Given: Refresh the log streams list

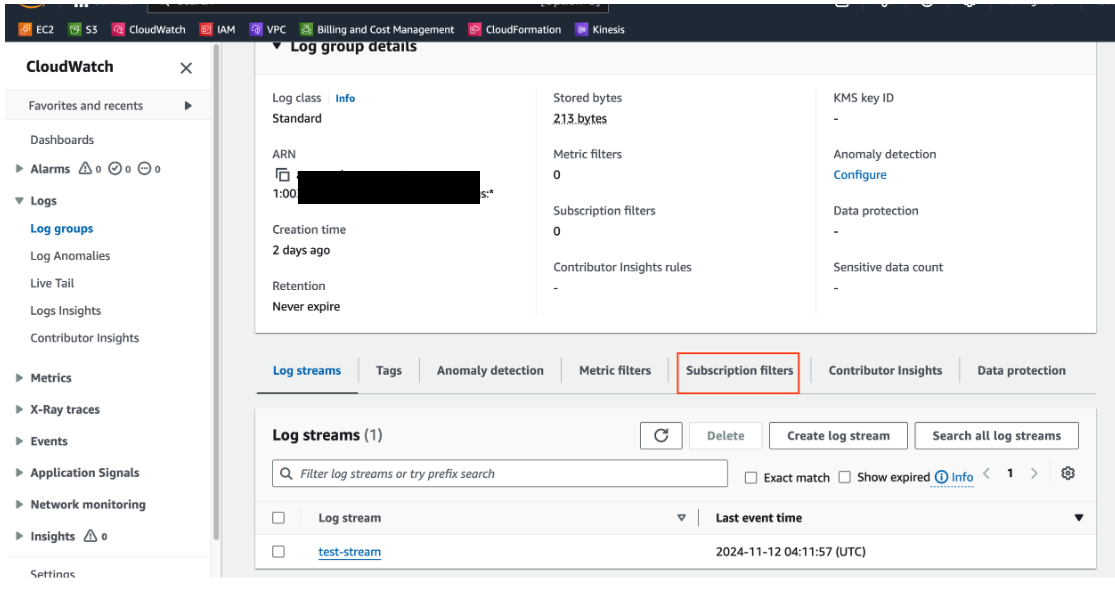Looking at the screenshot, I should pyautogui.click(x=661, y=435).
